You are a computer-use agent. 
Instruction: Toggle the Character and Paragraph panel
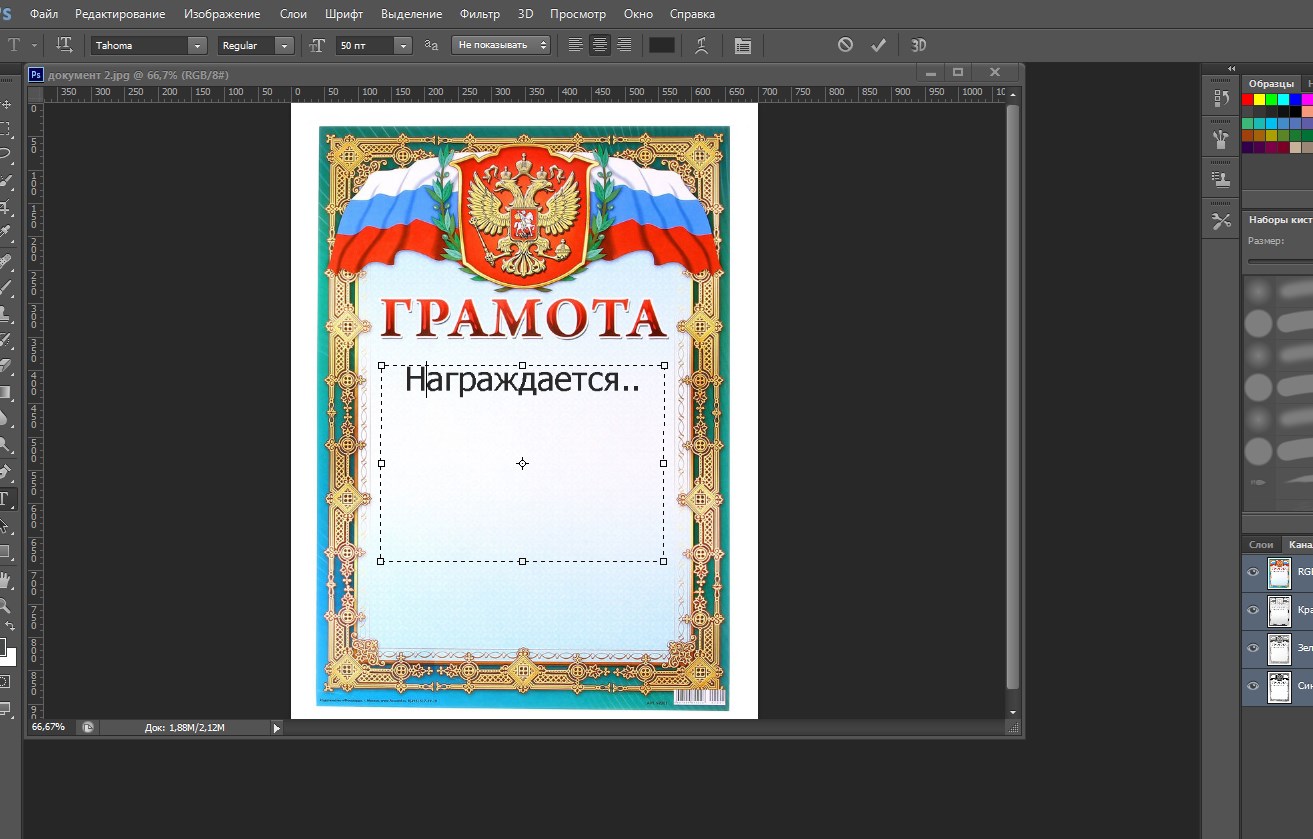click(742, 45)
